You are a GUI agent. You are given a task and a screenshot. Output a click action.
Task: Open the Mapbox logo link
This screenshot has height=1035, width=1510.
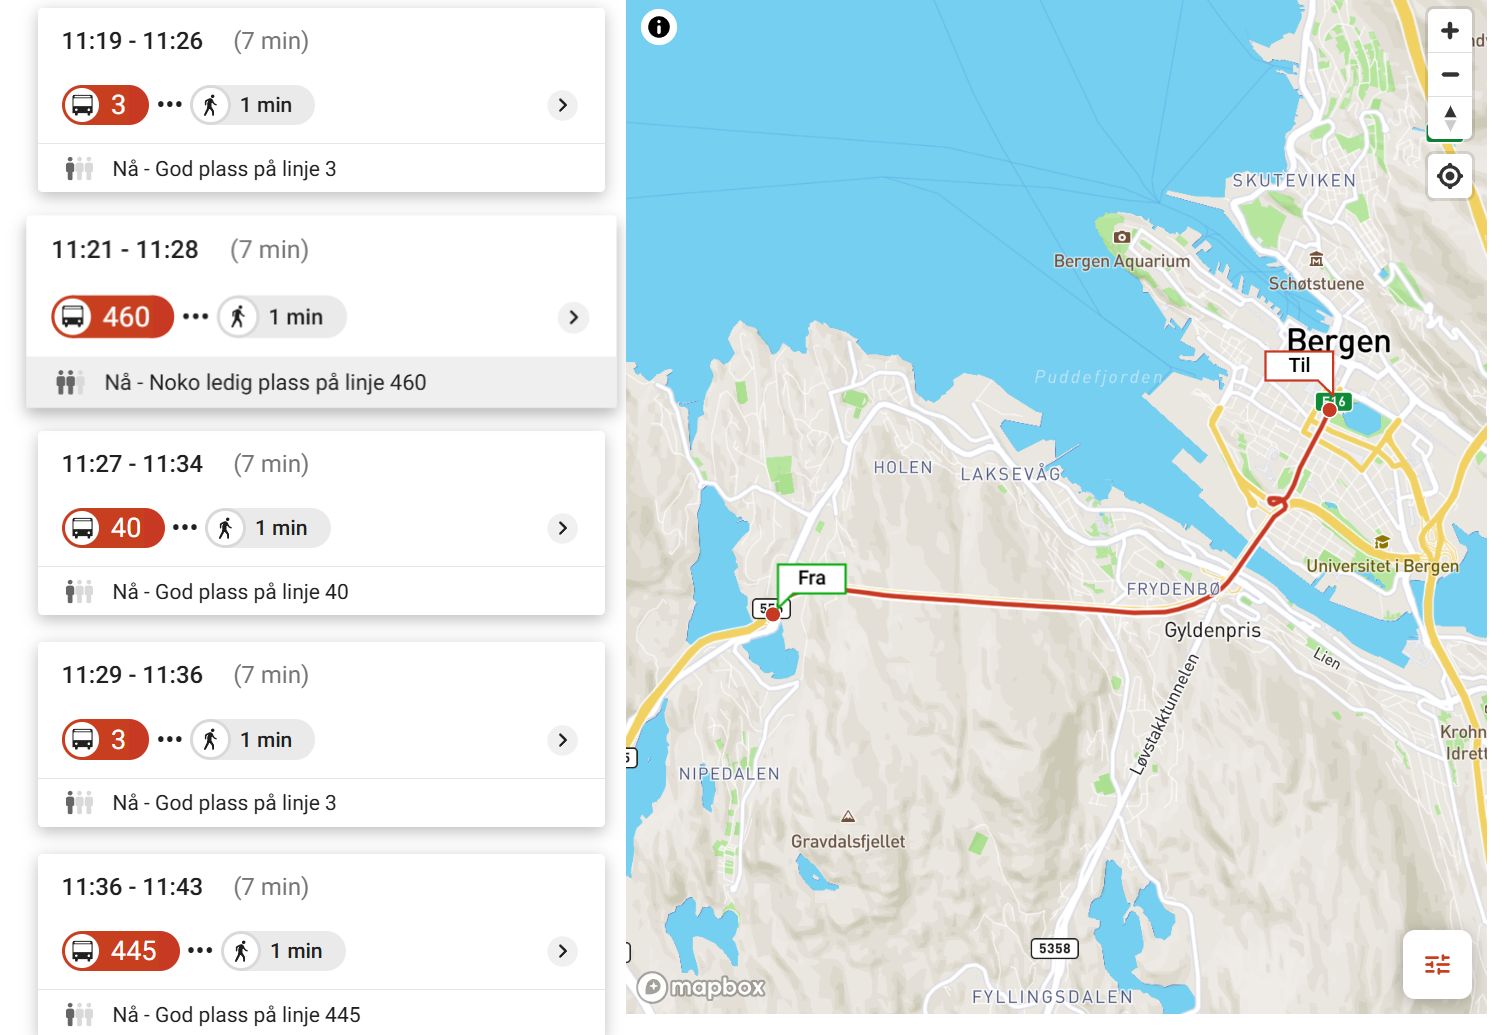coord(702,988)
